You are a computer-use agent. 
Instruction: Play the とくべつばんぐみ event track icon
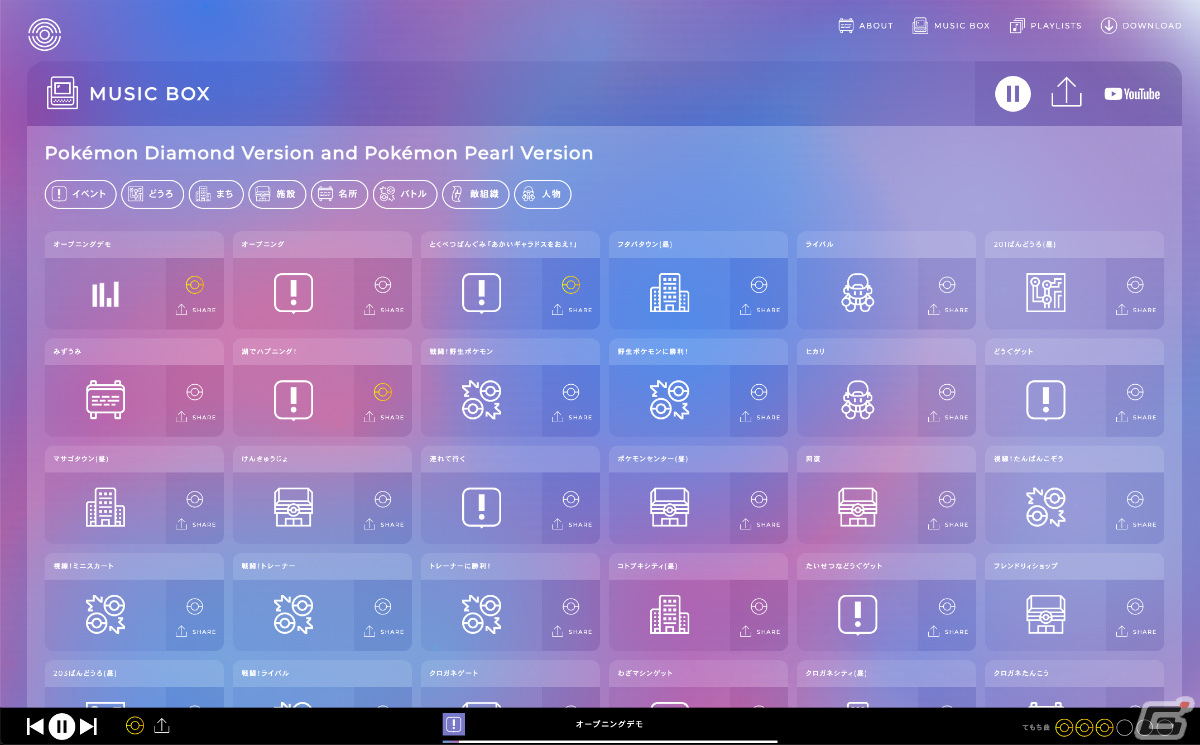point(481,294)
